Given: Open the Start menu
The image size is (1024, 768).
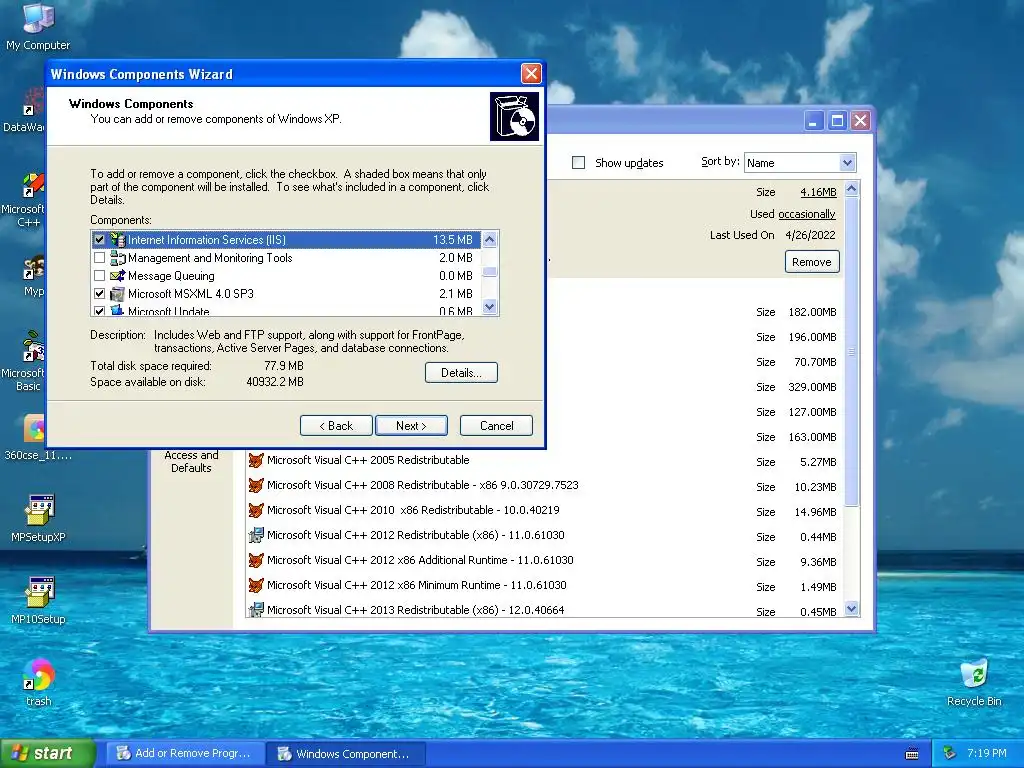Looking at the screenshot, I should [x=47, y=753].
